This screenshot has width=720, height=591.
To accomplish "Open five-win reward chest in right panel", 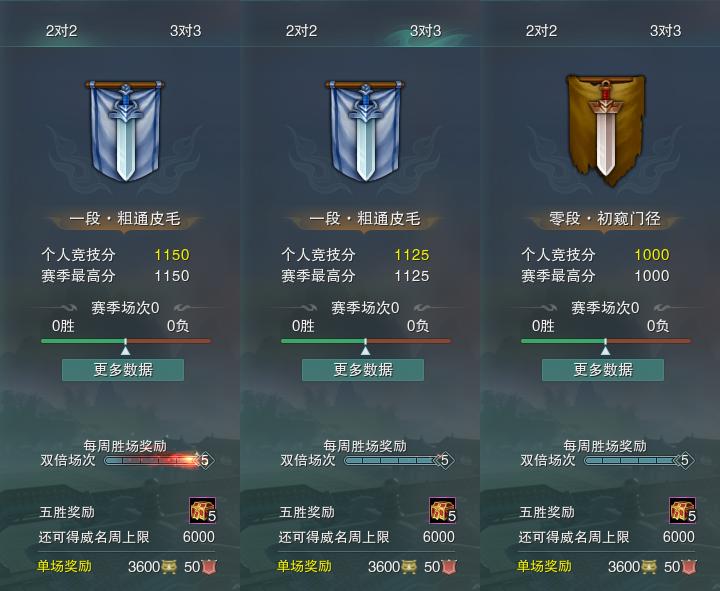I will click(x=682, y=510).
